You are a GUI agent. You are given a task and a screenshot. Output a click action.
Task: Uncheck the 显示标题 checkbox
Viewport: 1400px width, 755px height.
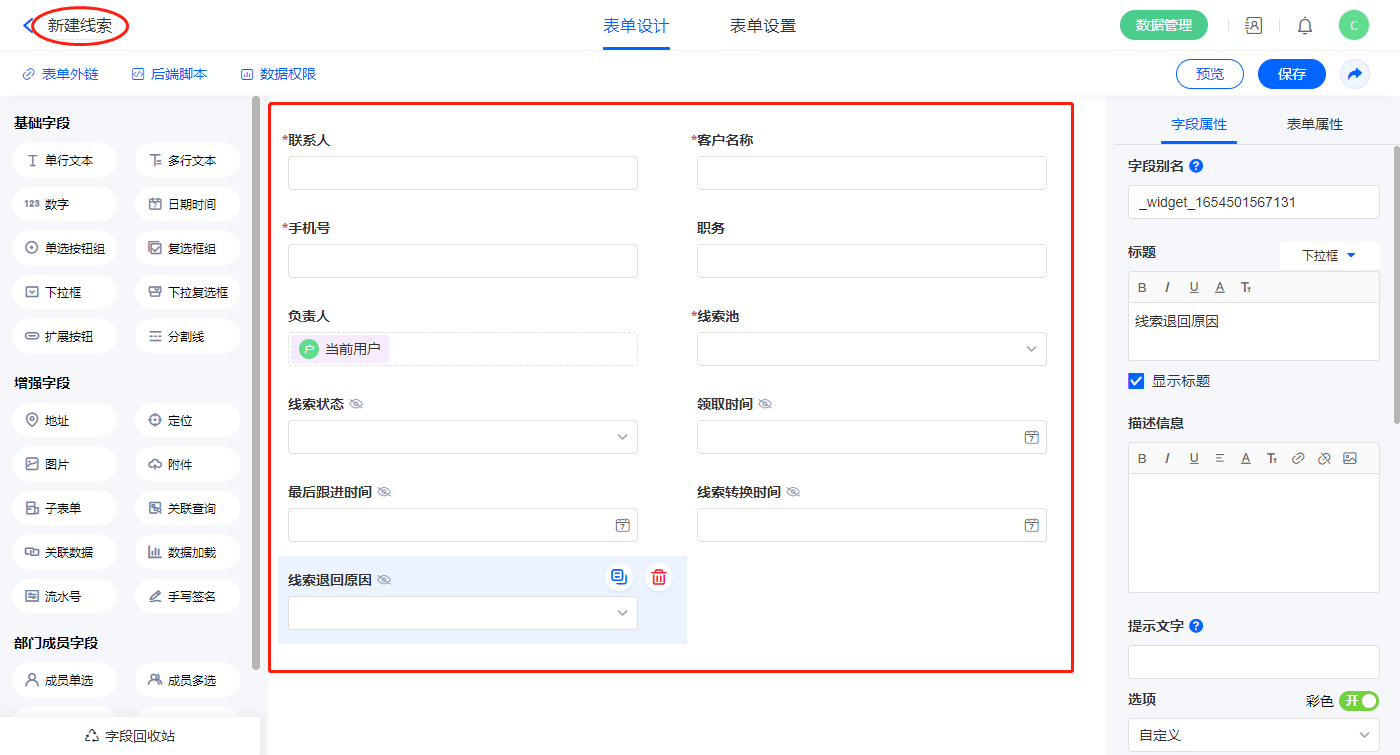point(1136,381)
